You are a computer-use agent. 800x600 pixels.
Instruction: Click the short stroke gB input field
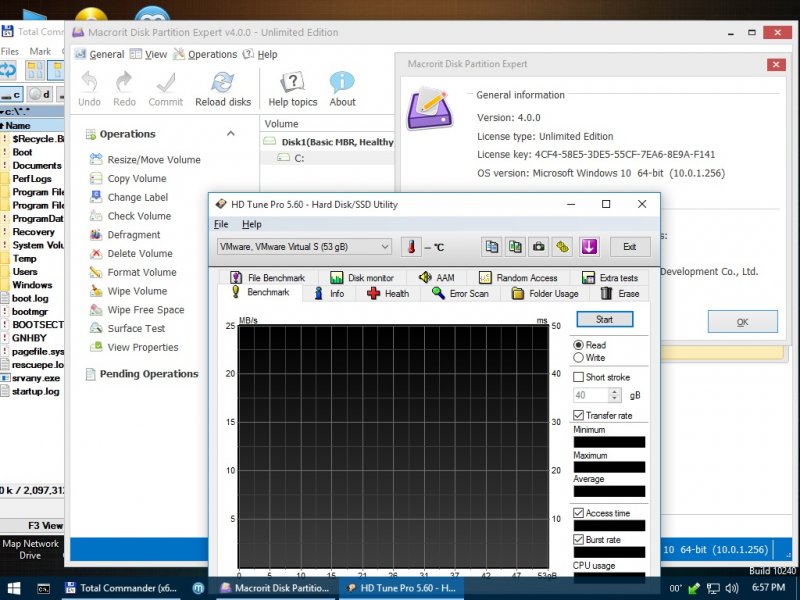tap(591, 395)
